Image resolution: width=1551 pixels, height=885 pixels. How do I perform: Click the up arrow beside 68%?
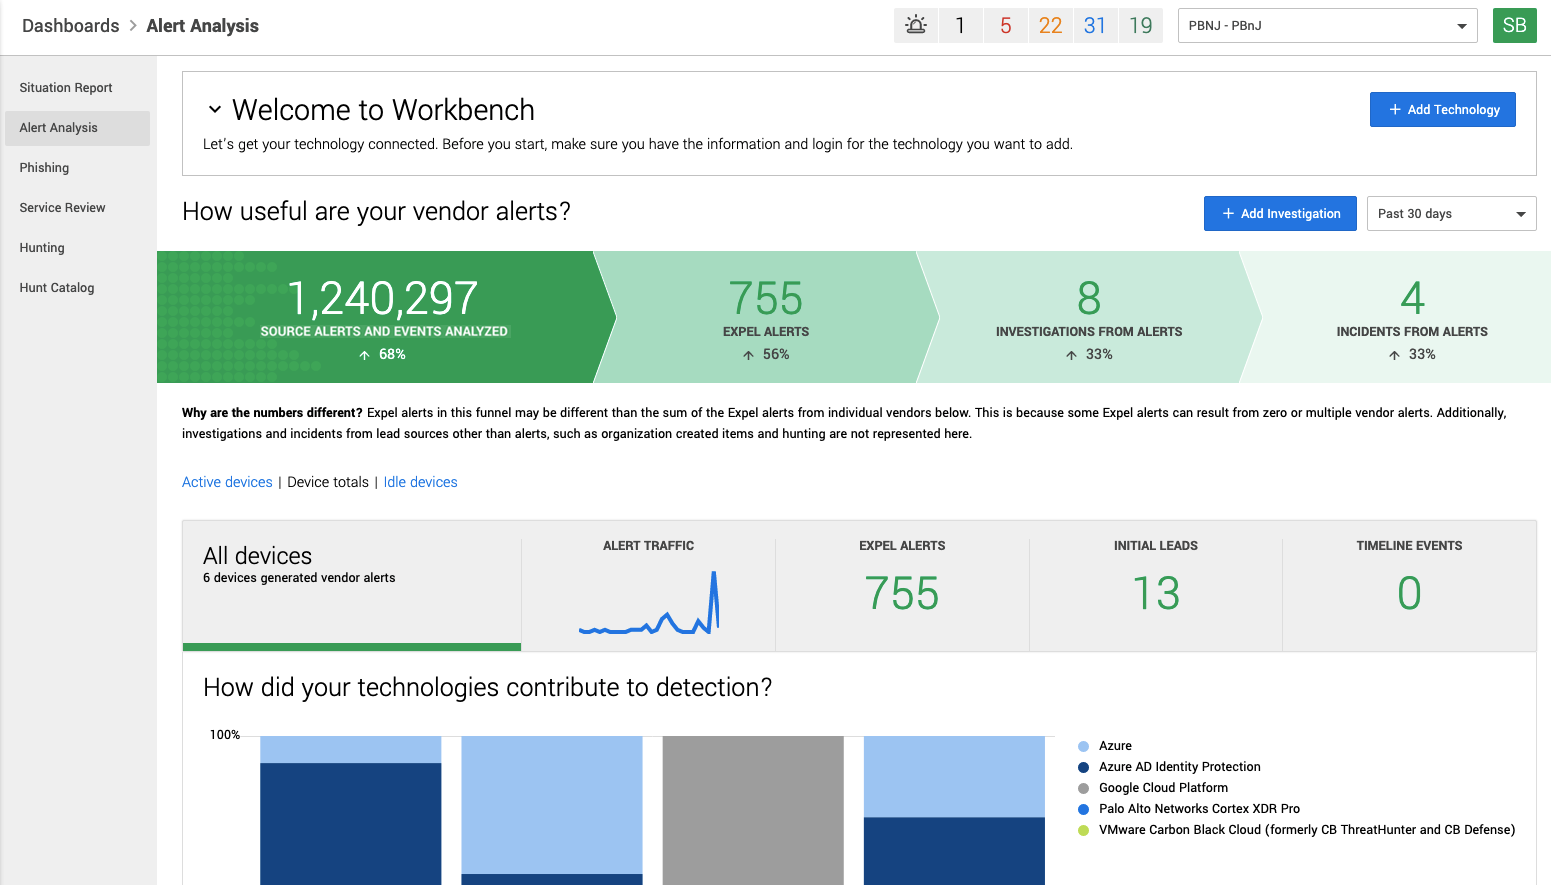point(365,355)
